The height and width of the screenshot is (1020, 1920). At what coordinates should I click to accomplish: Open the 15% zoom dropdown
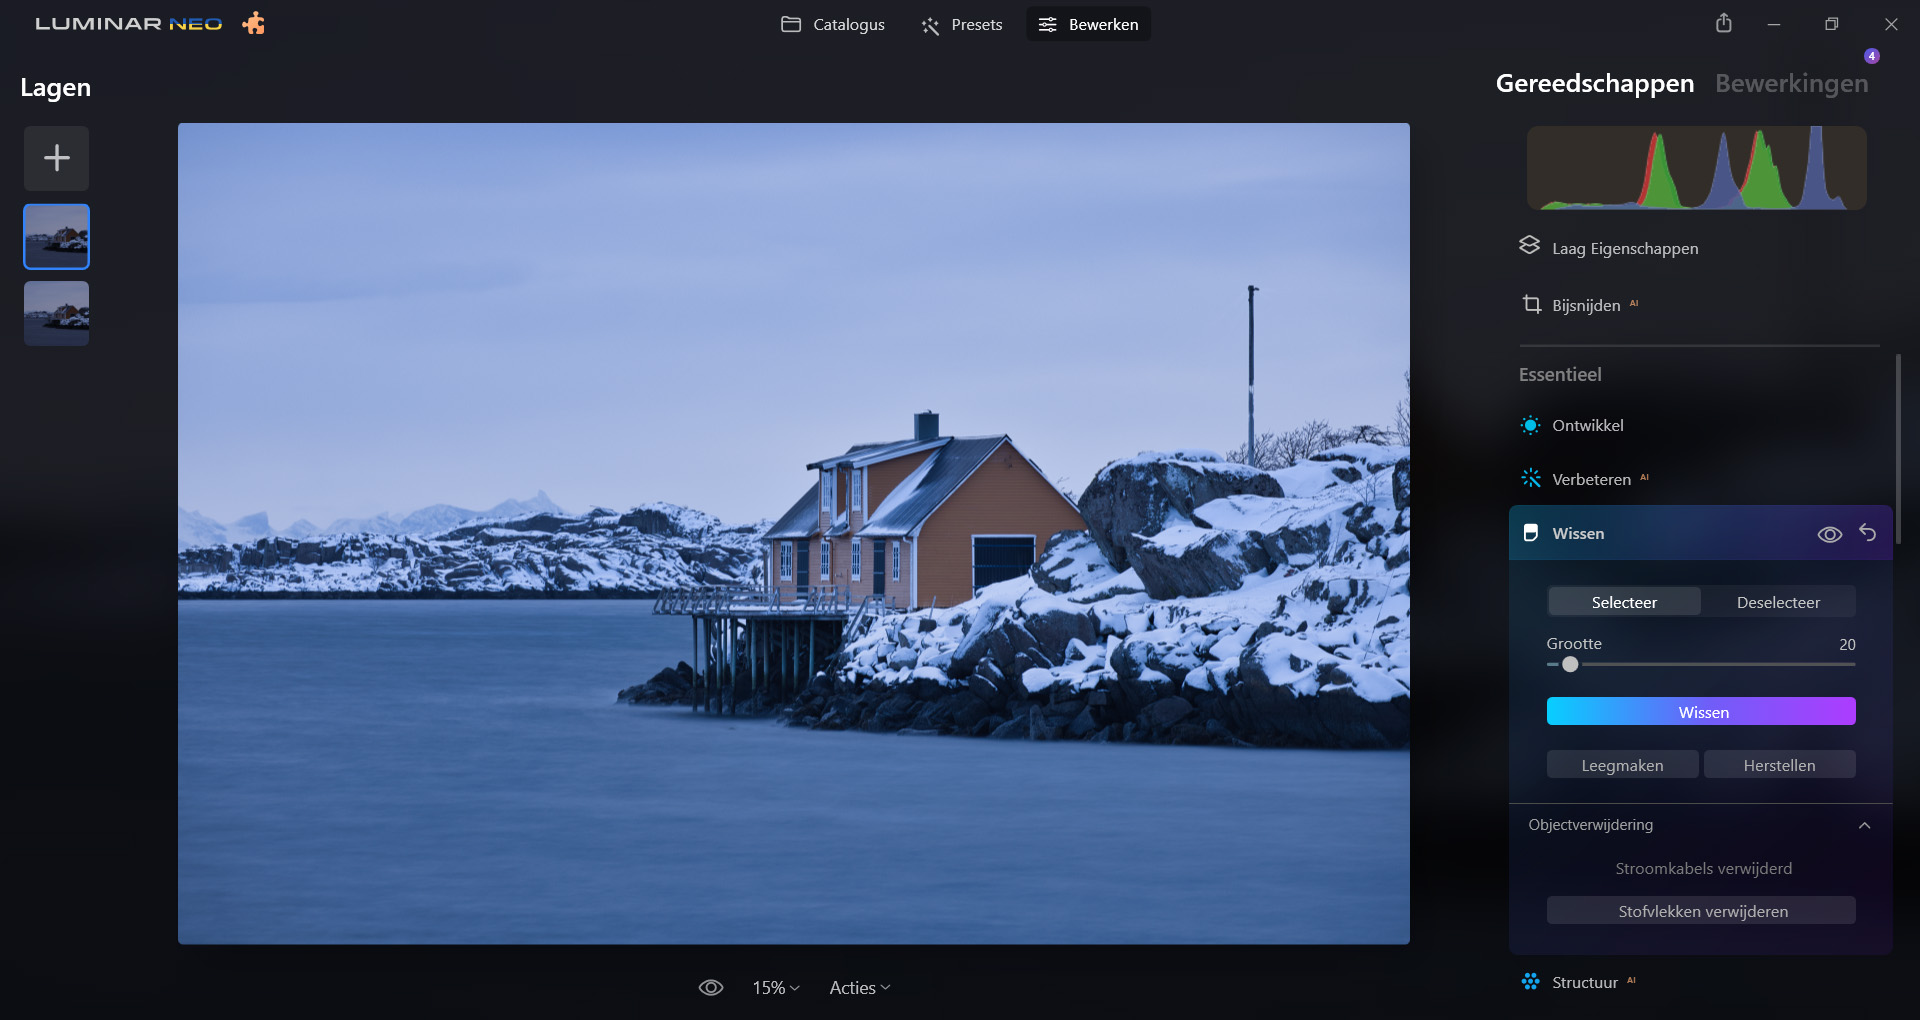(x=776, y=987)
